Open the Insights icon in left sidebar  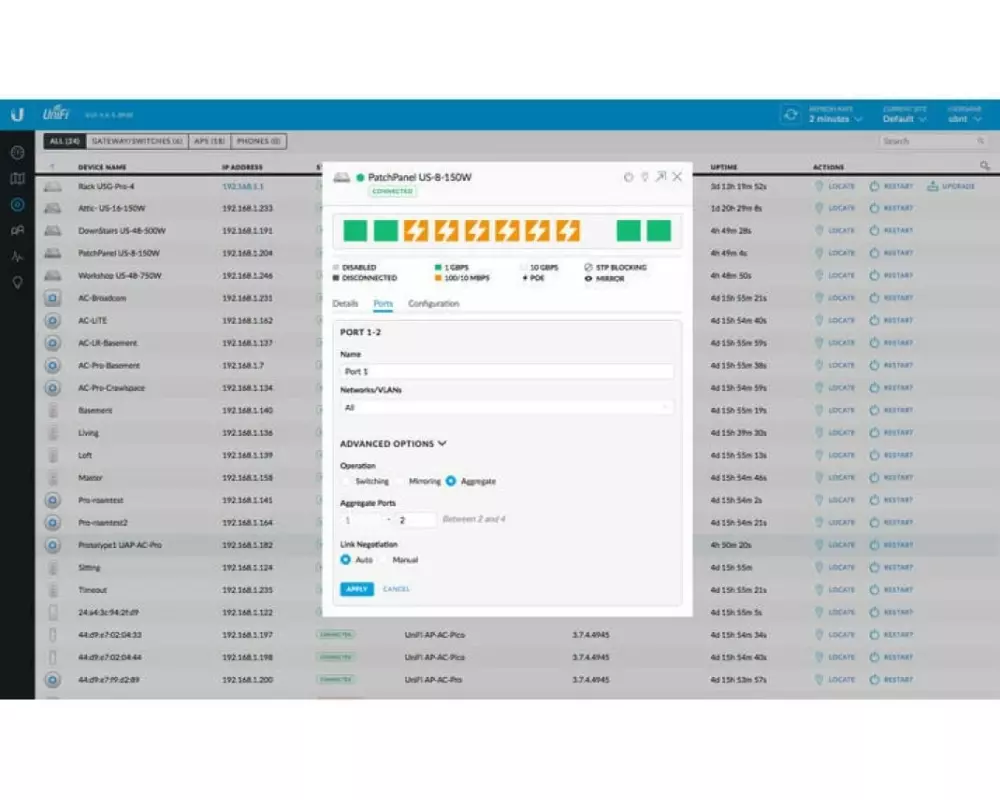tap(17, 282)
